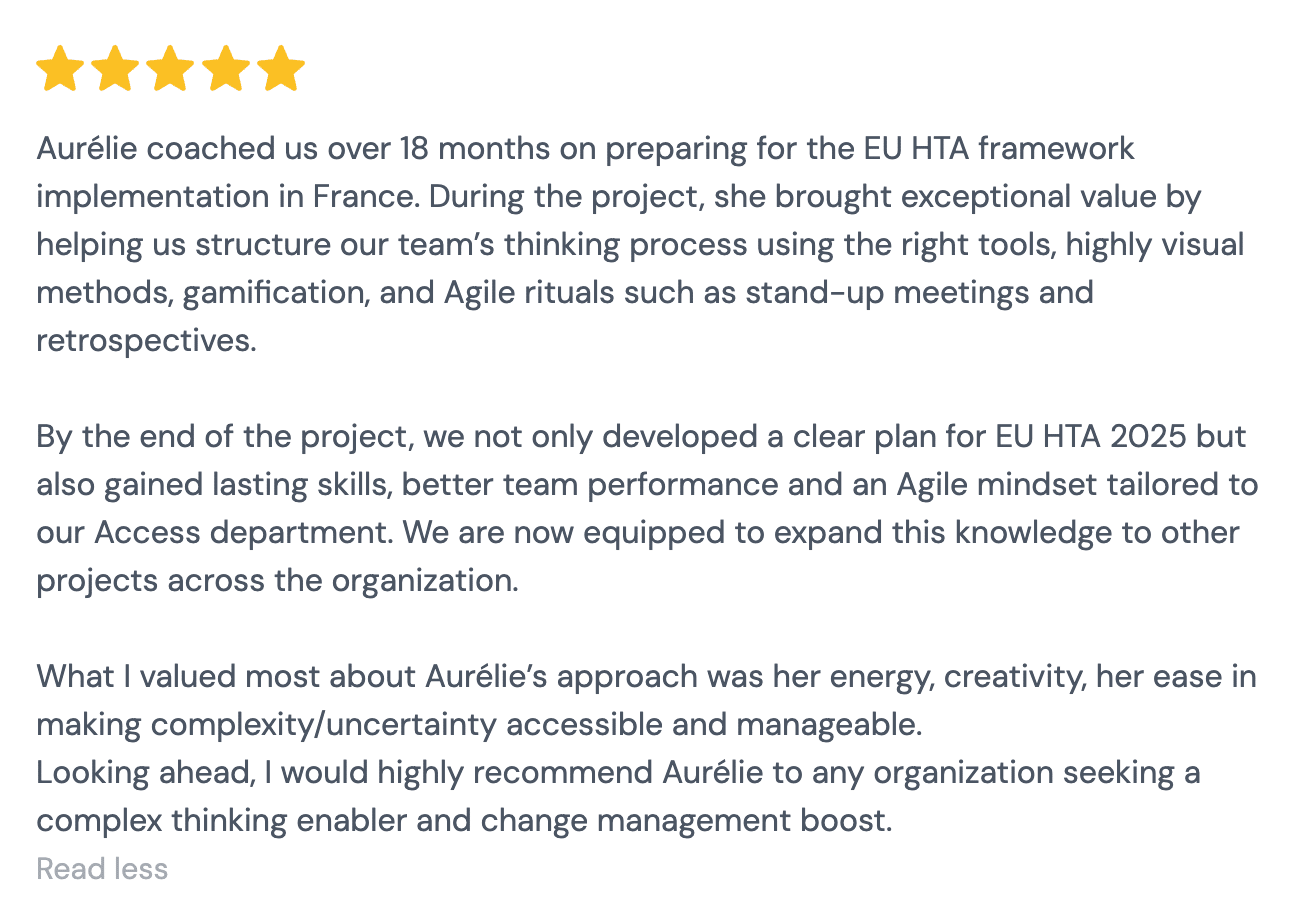The height and width of the screenshot is (912, 1310).
Task: Click the word 'retrospectives.' ending the first paragraph
Action: (x=147, y=341)
